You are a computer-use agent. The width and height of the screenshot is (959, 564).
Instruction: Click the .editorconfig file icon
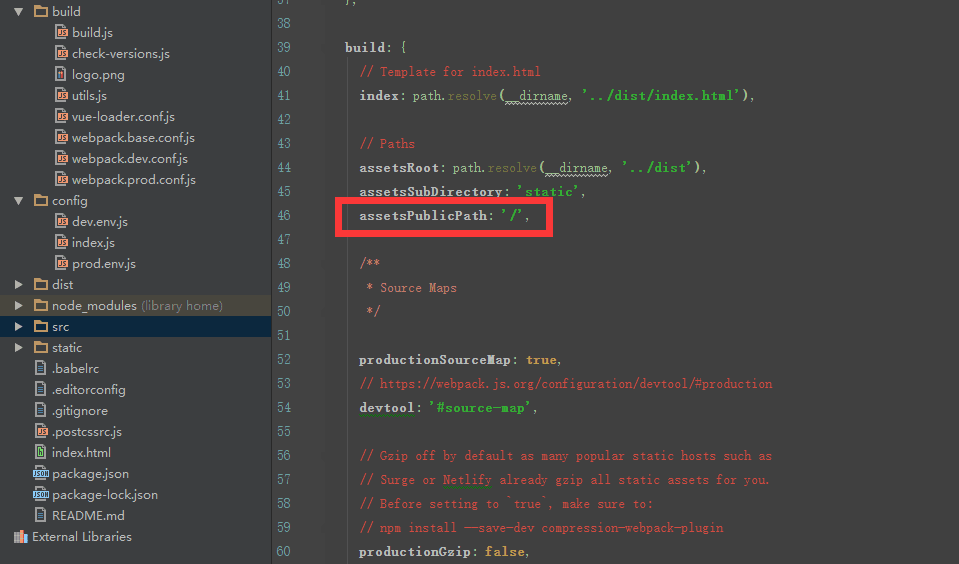[40, 389]
